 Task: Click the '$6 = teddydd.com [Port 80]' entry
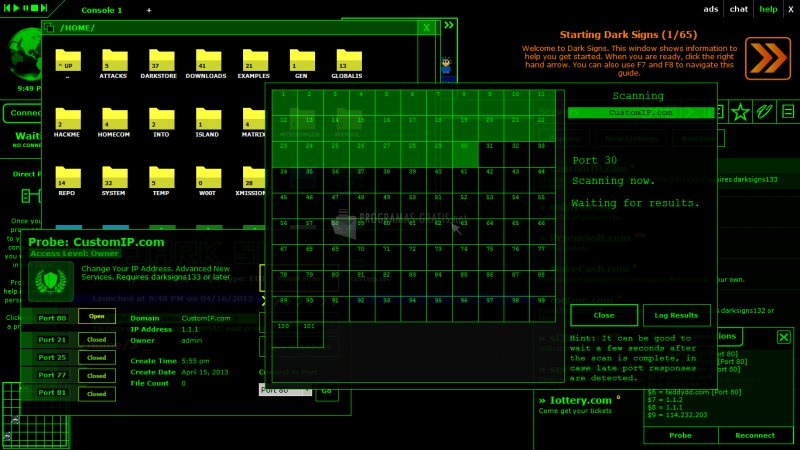pos(694,392)
